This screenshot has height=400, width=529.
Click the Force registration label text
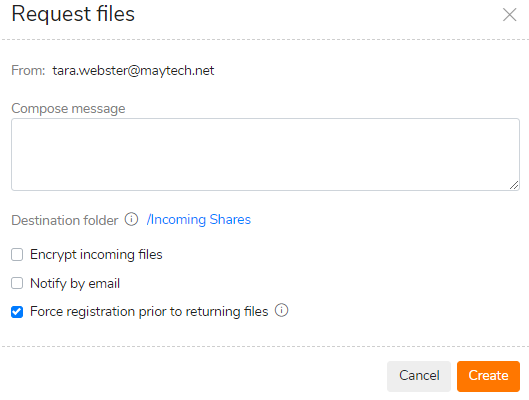149,312
